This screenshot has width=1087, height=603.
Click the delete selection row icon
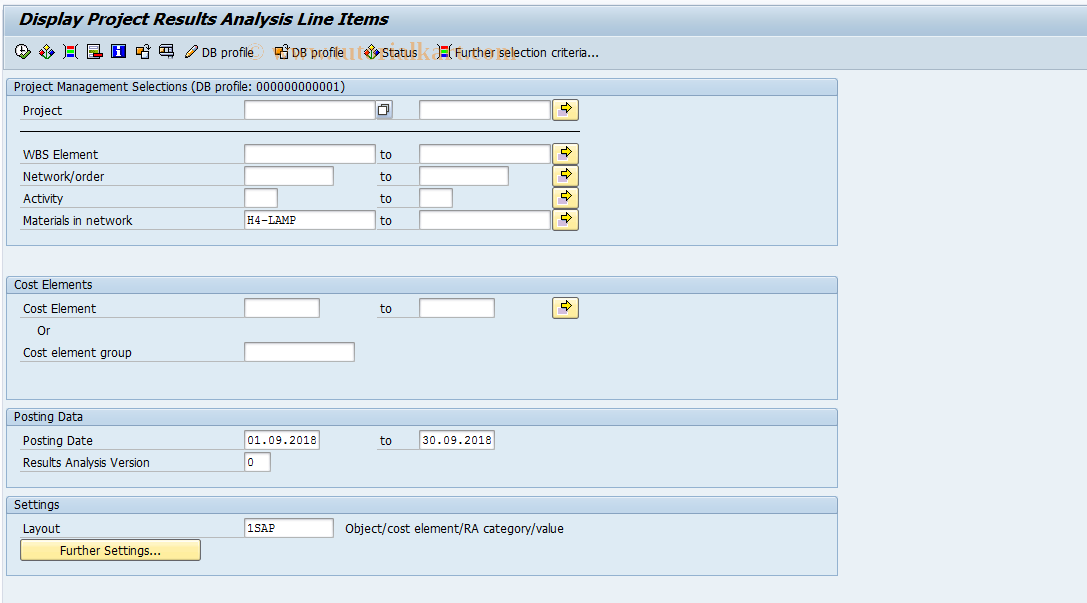click(x=94, y=52)
